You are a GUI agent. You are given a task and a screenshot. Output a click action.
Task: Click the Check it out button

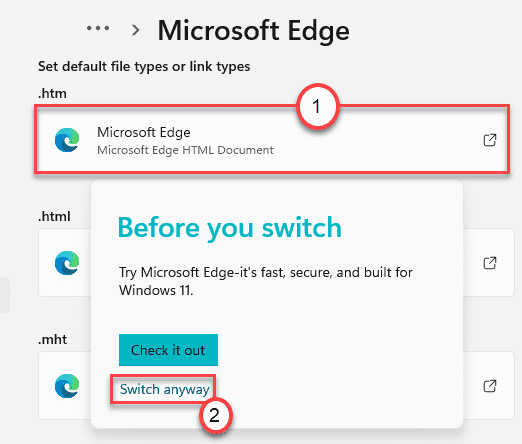[168, 350]
